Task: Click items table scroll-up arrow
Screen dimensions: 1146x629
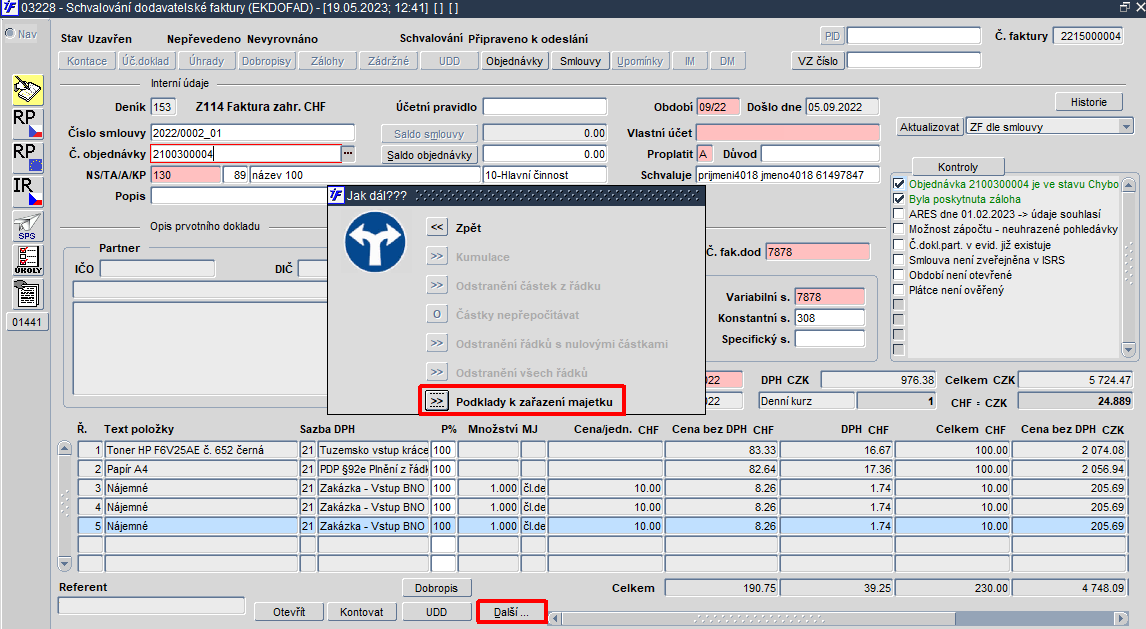Action: pyautogui.click(x=64, y=449)
